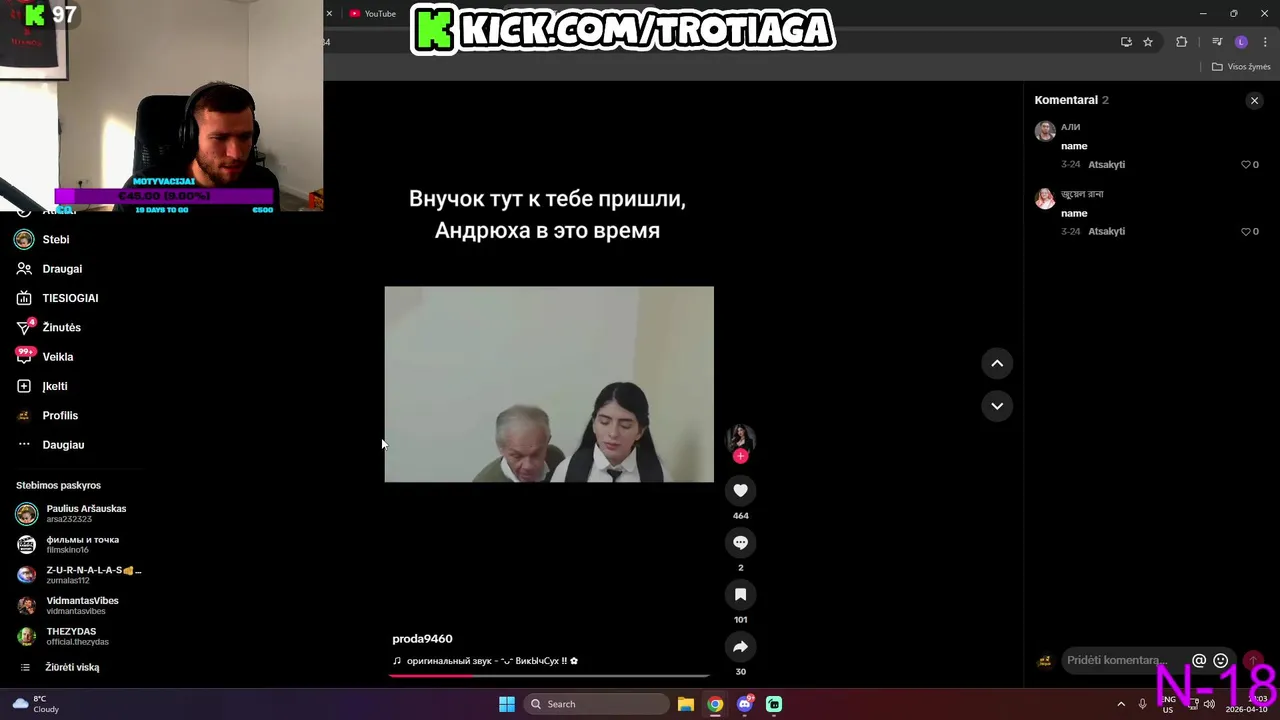Expand Žiūrėti viską followed list
This screenshot has width=1280, height=720.
click(72, 667)
